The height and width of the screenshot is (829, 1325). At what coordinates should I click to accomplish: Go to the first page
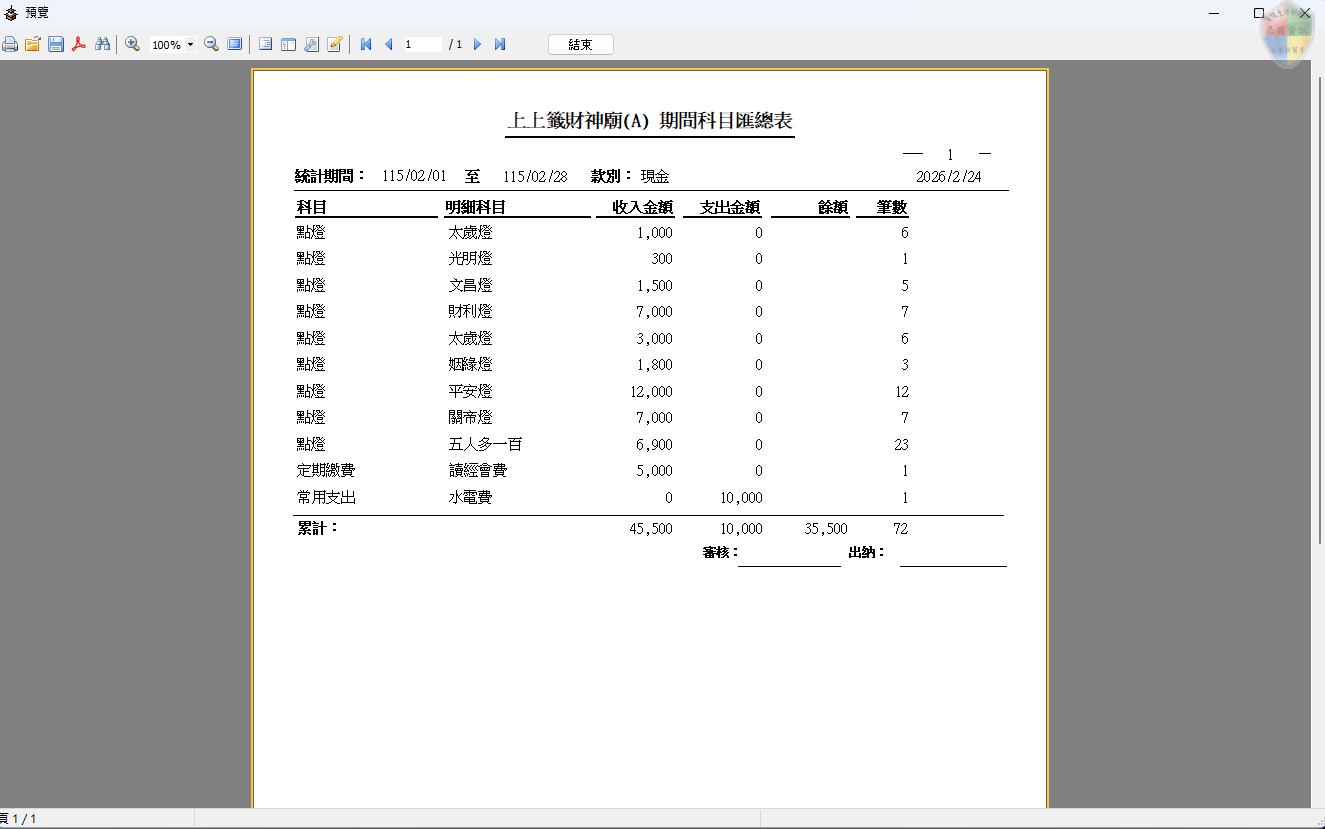tap(366, 44)
